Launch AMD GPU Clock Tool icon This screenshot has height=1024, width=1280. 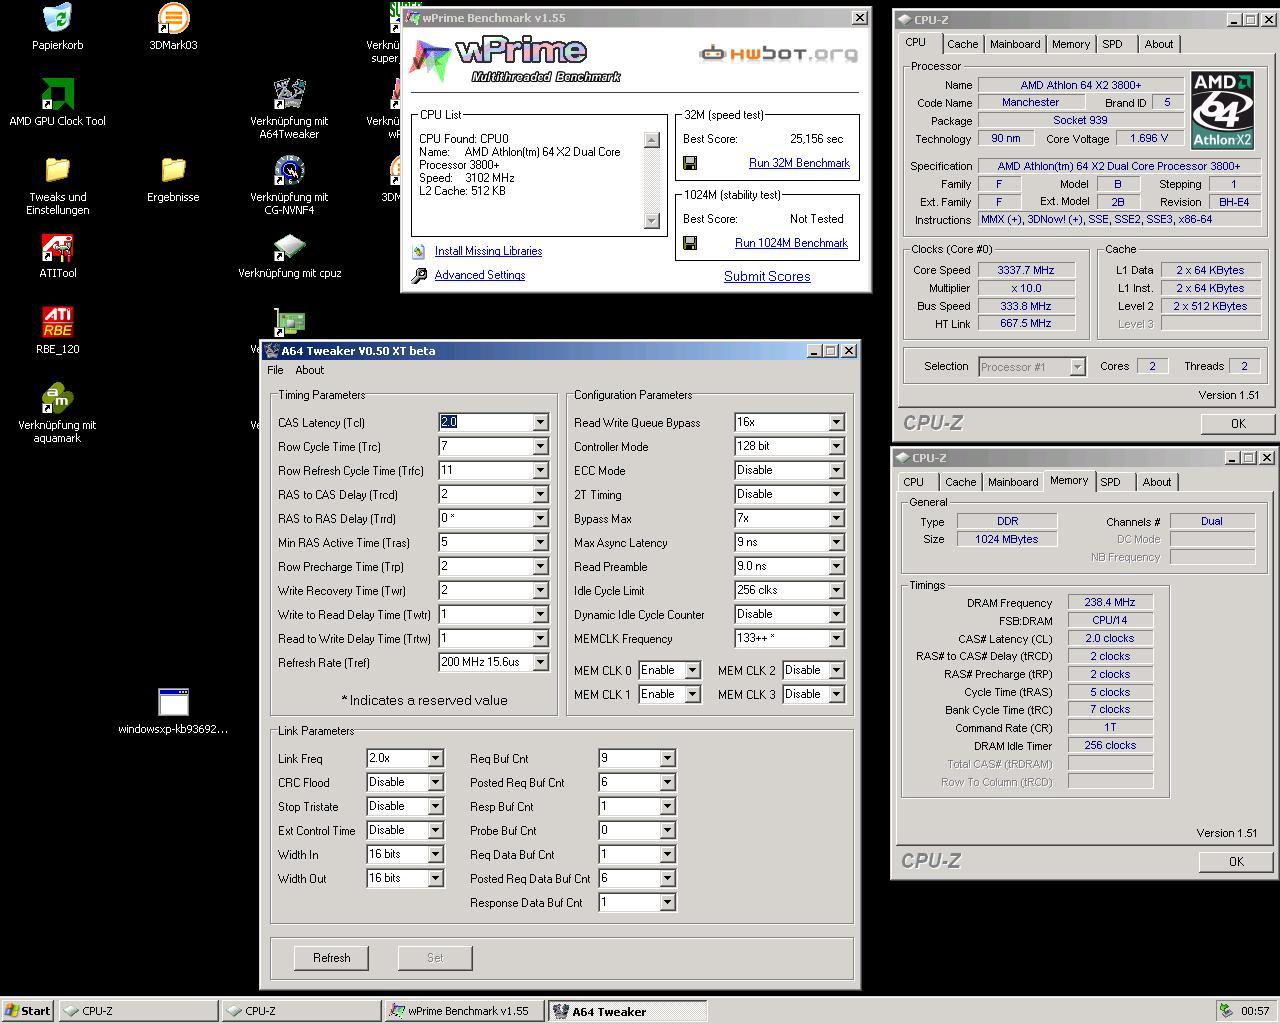(x=57, y=94)
